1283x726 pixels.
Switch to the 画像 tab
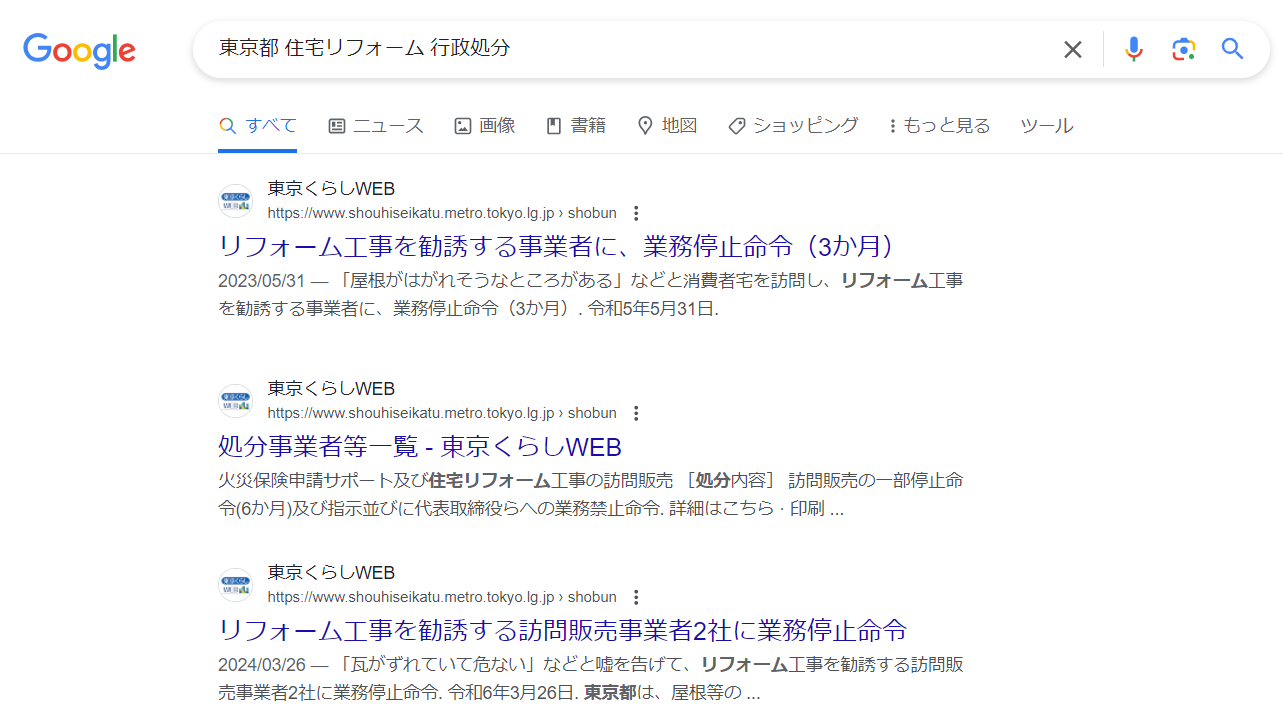[x=485, y=126]
